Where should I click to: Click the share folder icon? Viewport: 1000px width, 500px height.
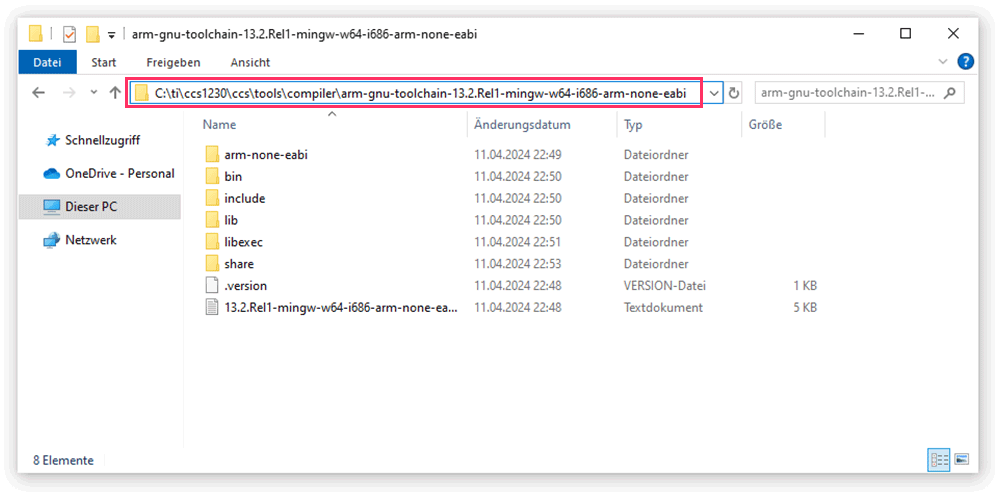tap(212, 263)
